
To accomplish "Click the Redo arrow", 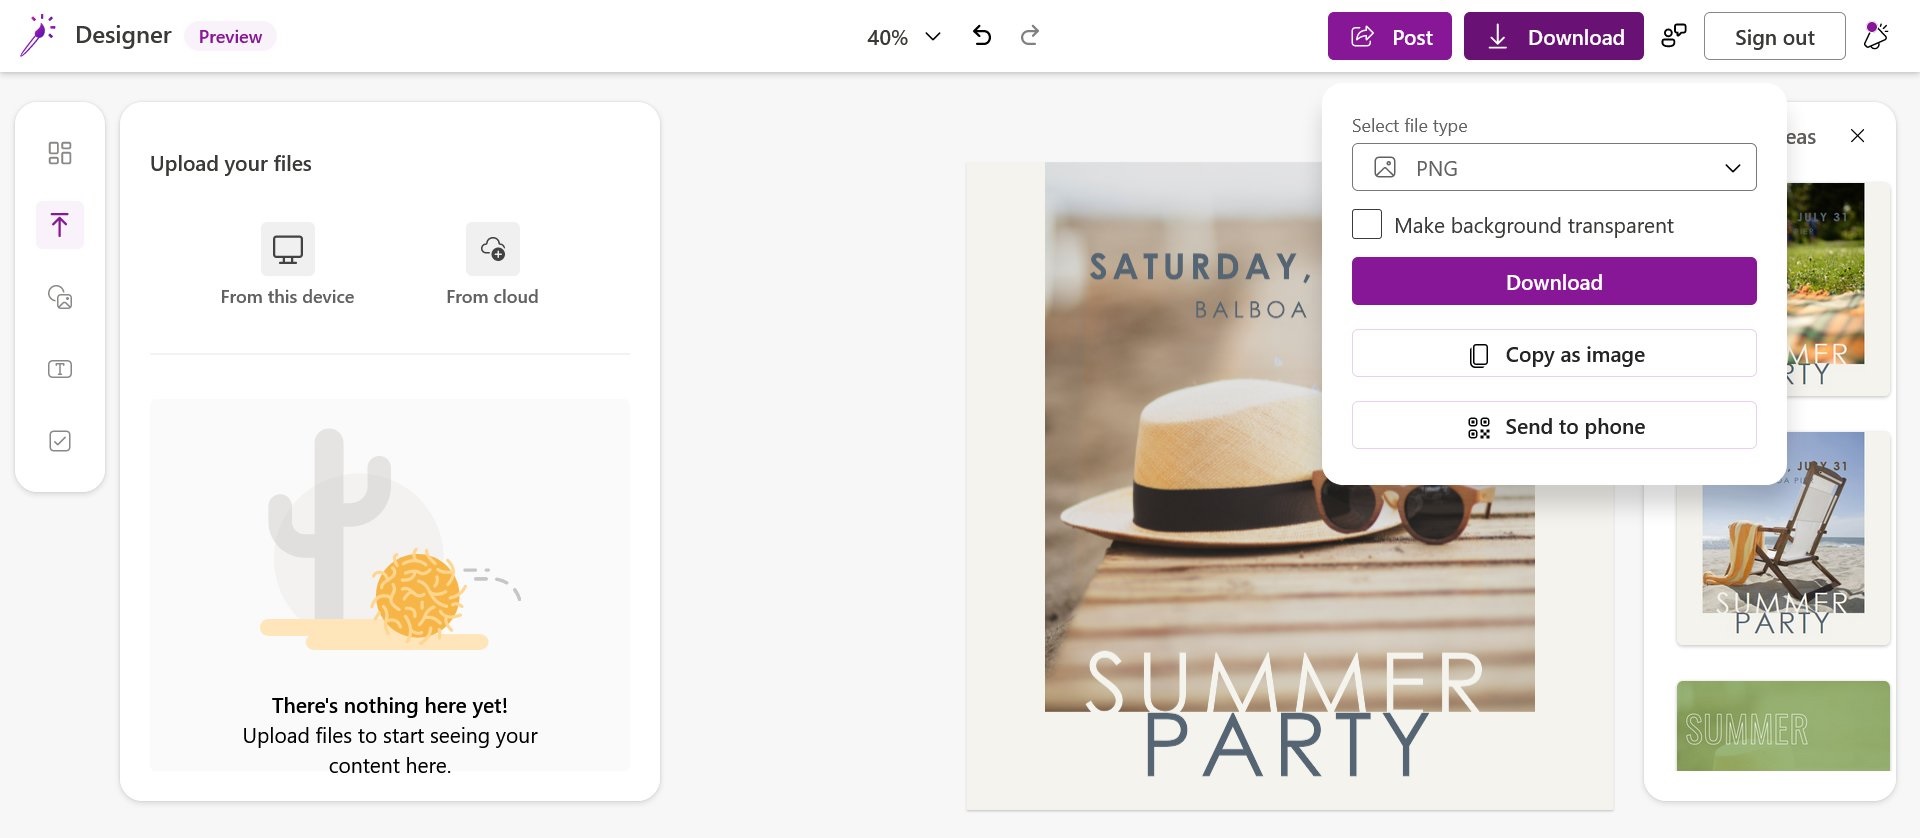I will 1029,36.
